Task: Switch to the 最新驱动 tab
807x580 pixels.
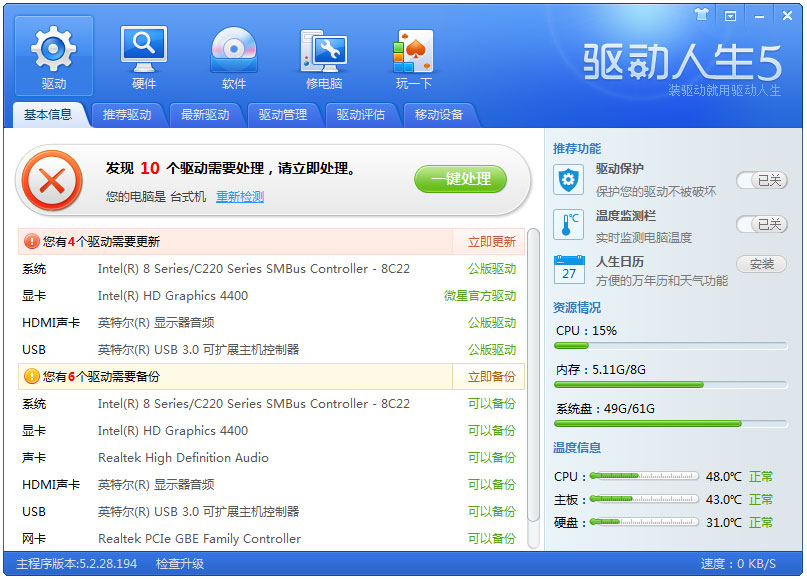Action: click(x=205, y=115)
